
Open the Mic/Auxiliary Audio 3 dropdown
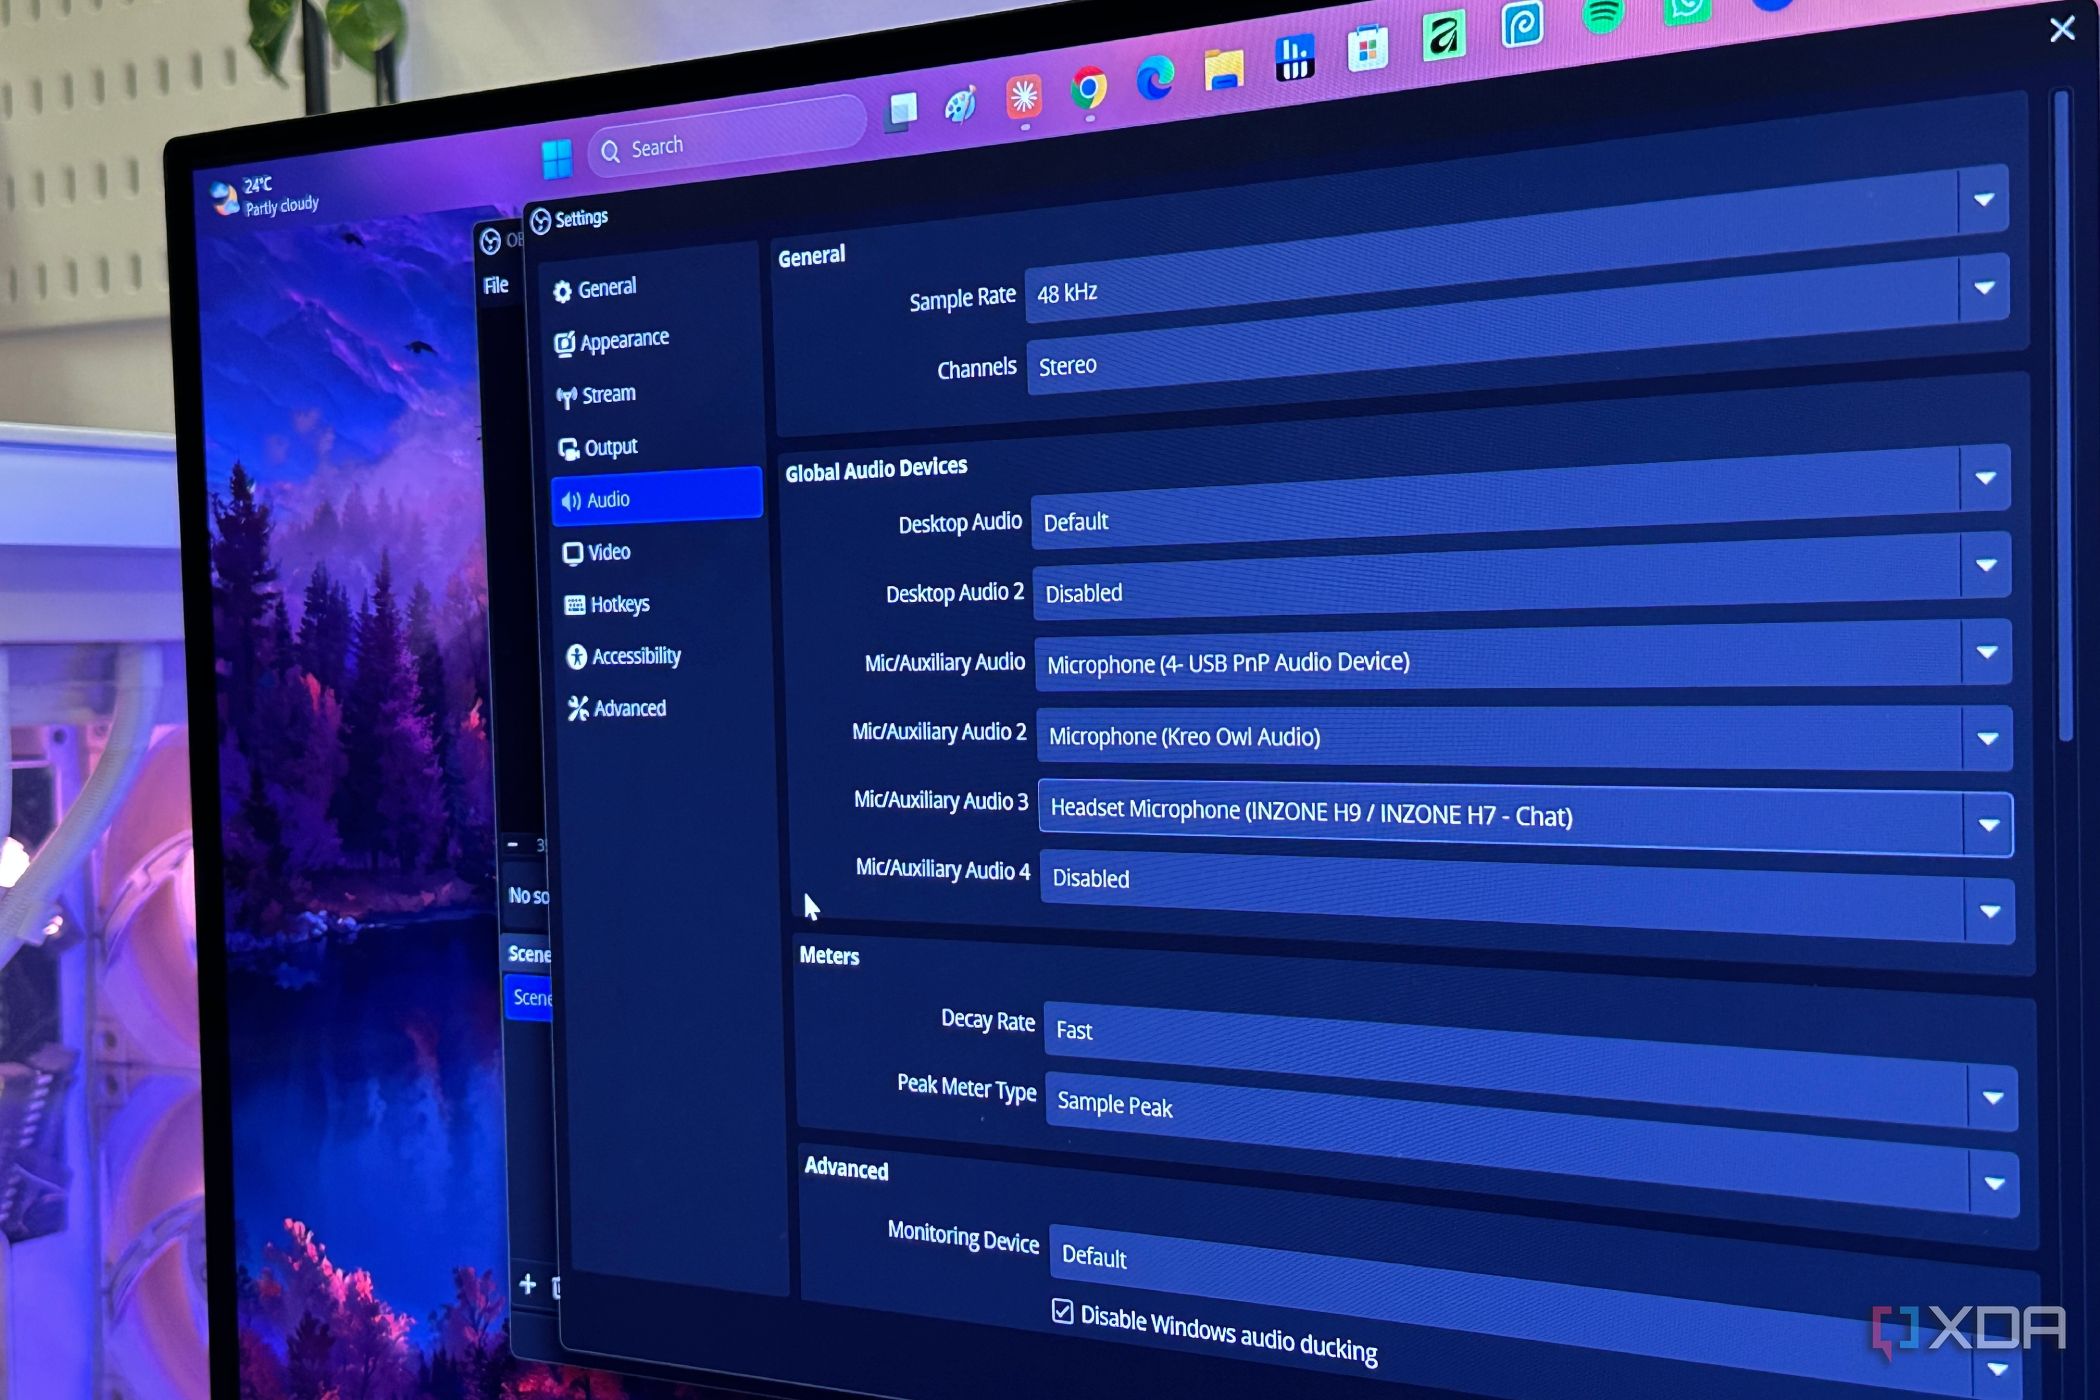click(x=1525, y=817)
